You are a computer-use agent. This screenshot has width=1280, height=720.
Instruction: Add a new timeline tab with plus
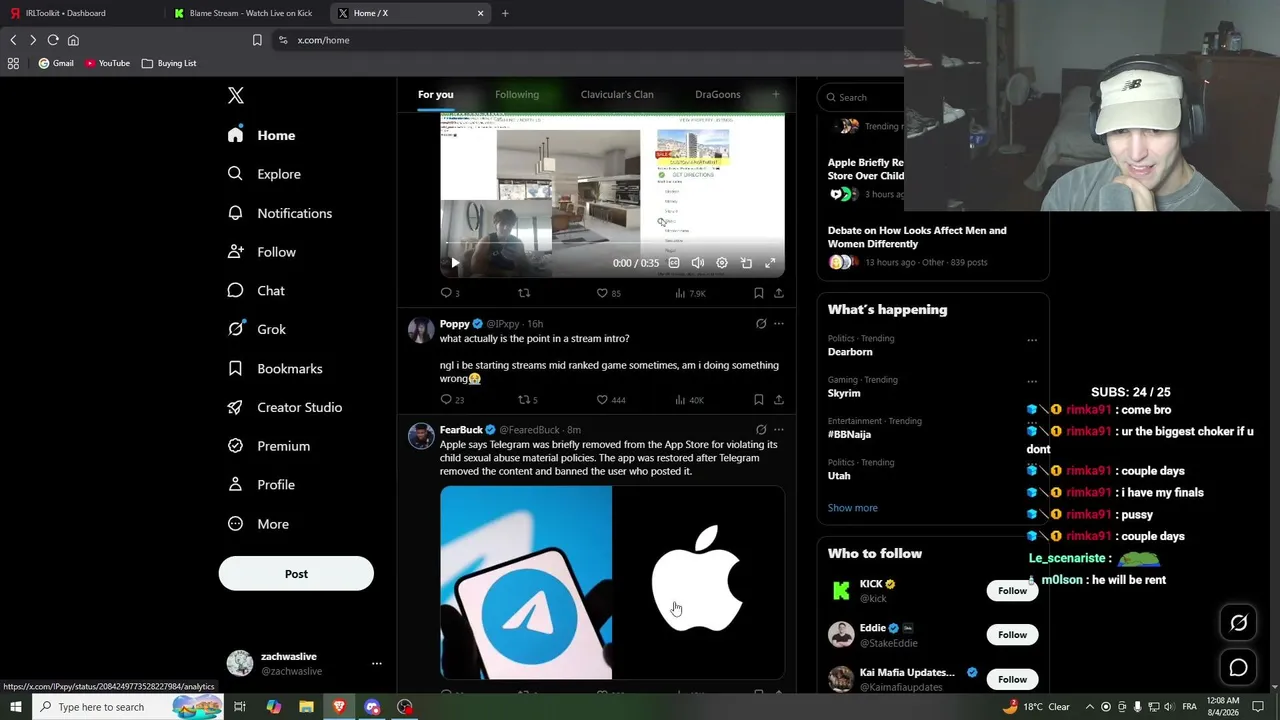point(775,95)
